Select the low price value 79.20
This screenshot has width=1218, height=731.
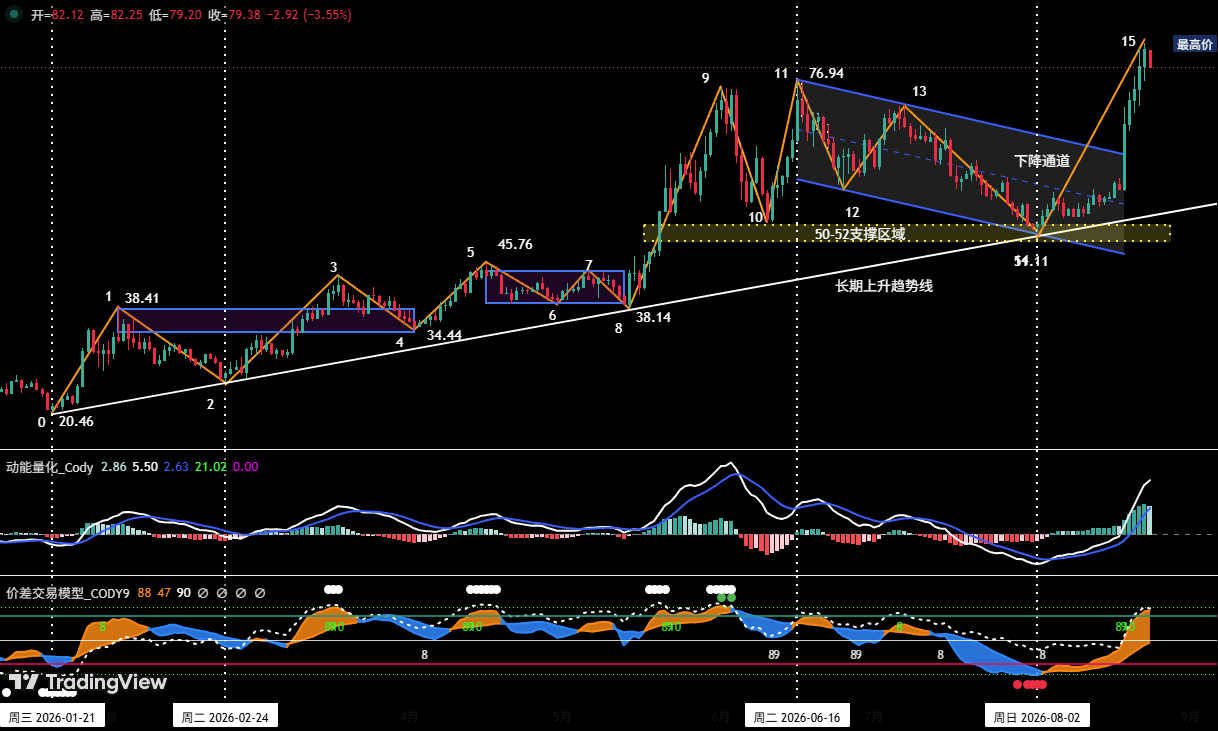pos(185,16)
